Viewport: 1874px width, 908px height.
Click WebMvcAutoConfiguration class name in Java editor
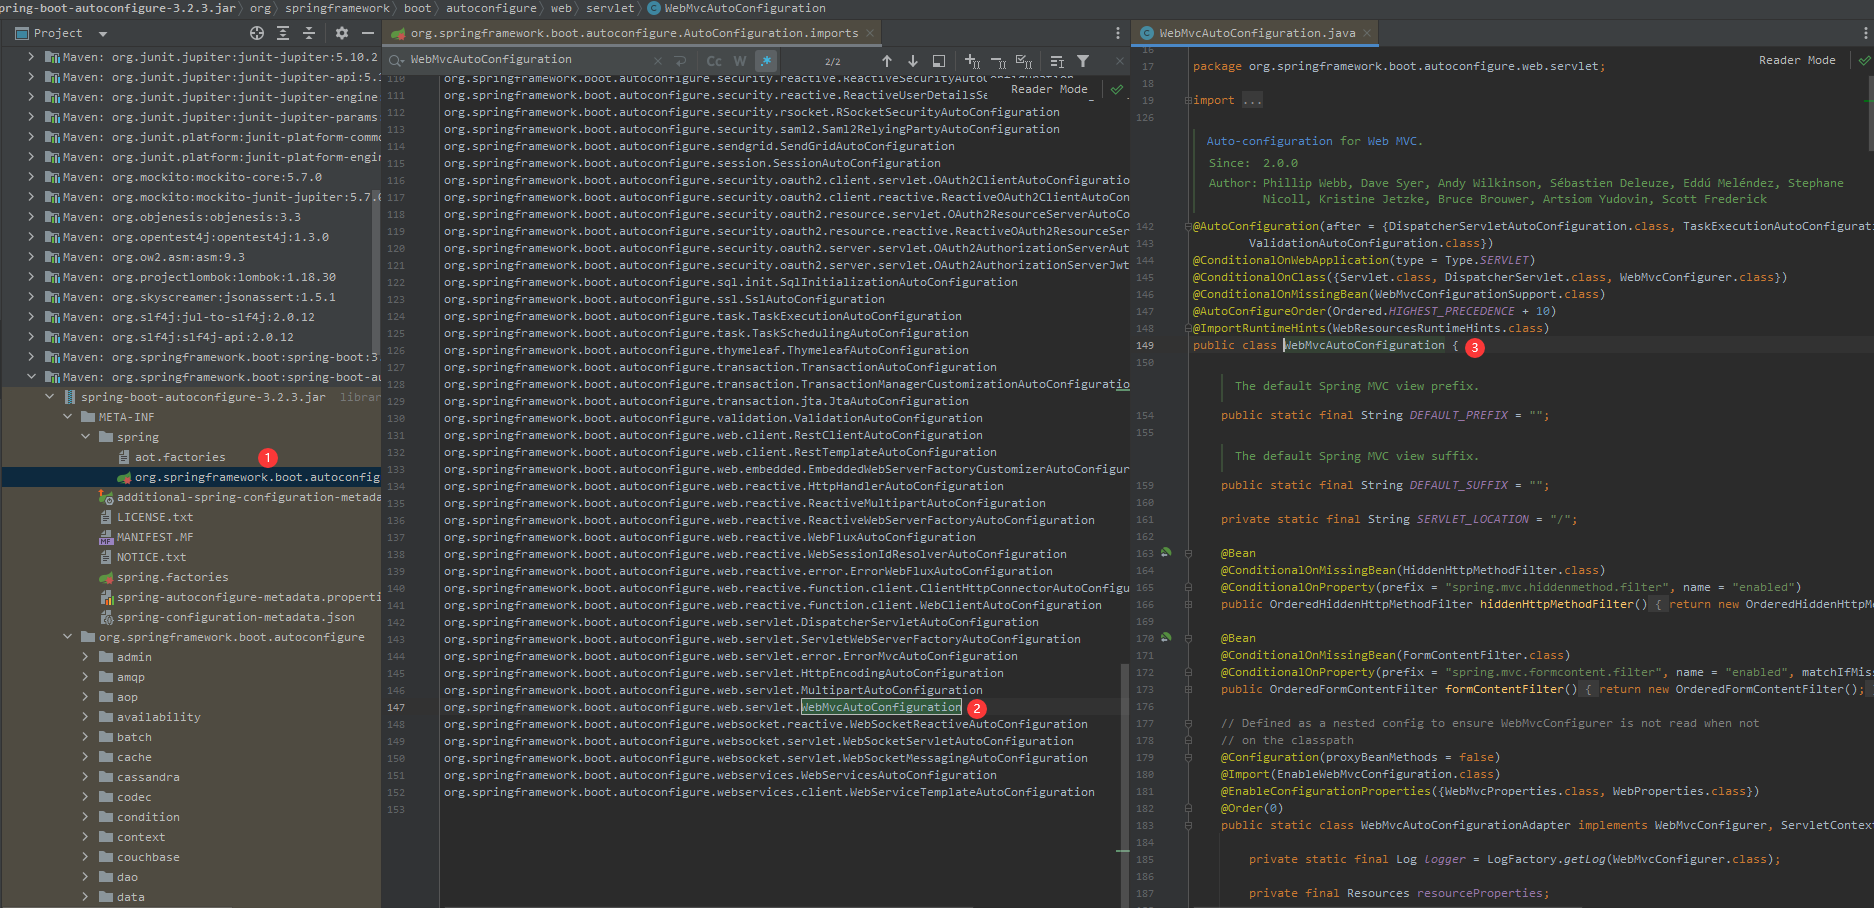(1364, 345)
